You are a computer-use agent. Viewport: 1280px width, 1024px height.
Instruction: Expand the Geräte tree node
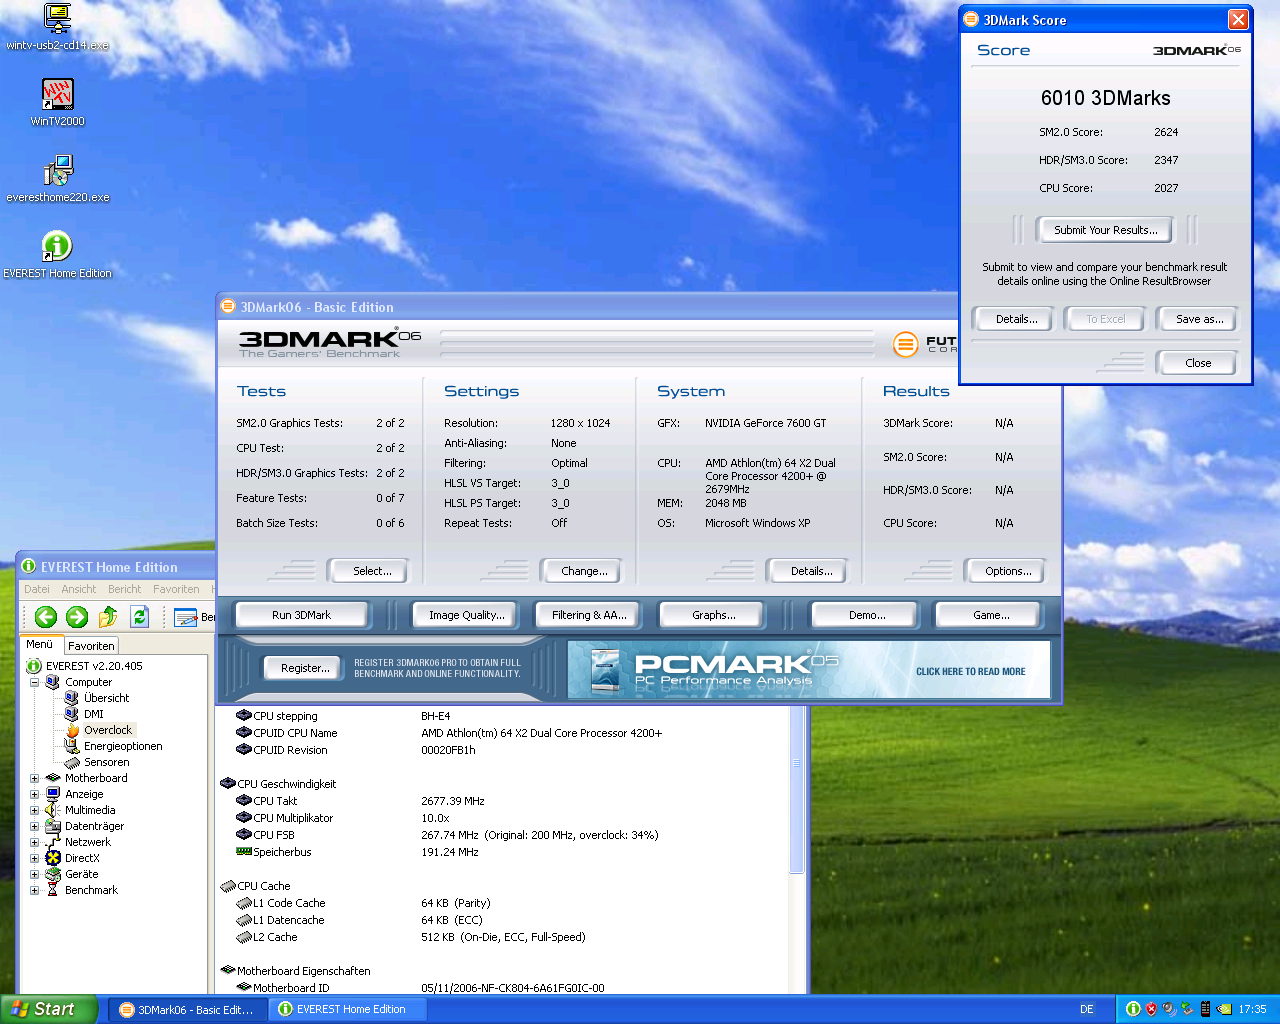click(x=34, y=874)
